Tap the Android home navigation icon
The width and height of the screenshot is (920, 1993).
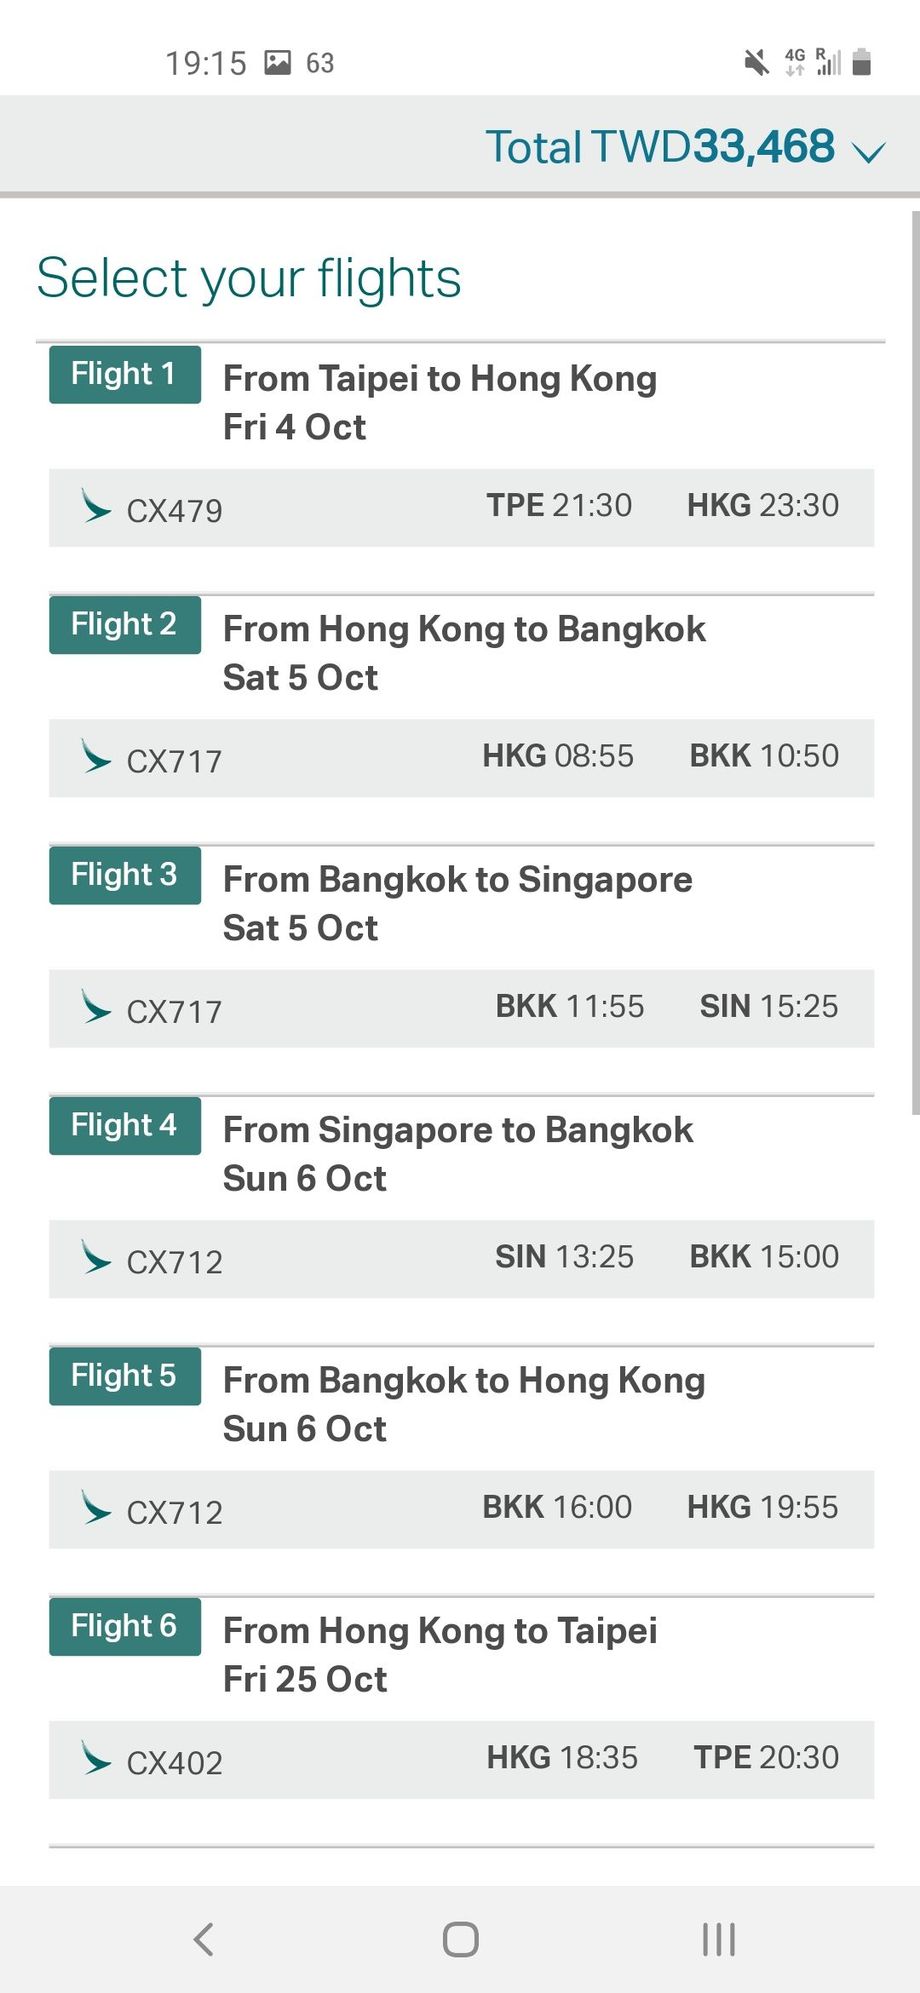tap(460, 1939)
